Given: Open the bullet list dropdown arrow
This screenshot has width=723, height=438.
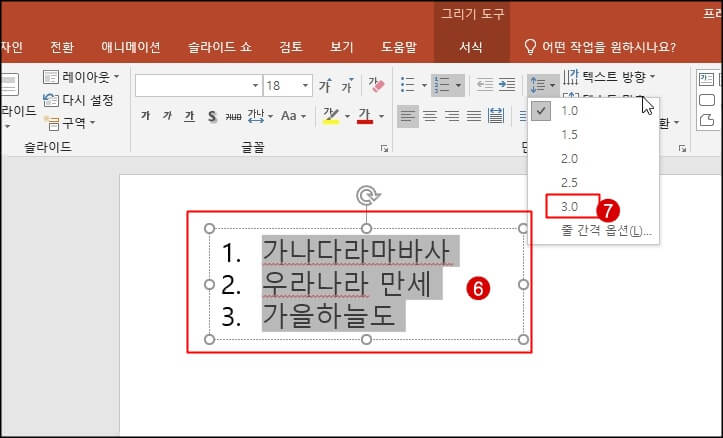Looking at the screenshot, I should coord(424,85).
